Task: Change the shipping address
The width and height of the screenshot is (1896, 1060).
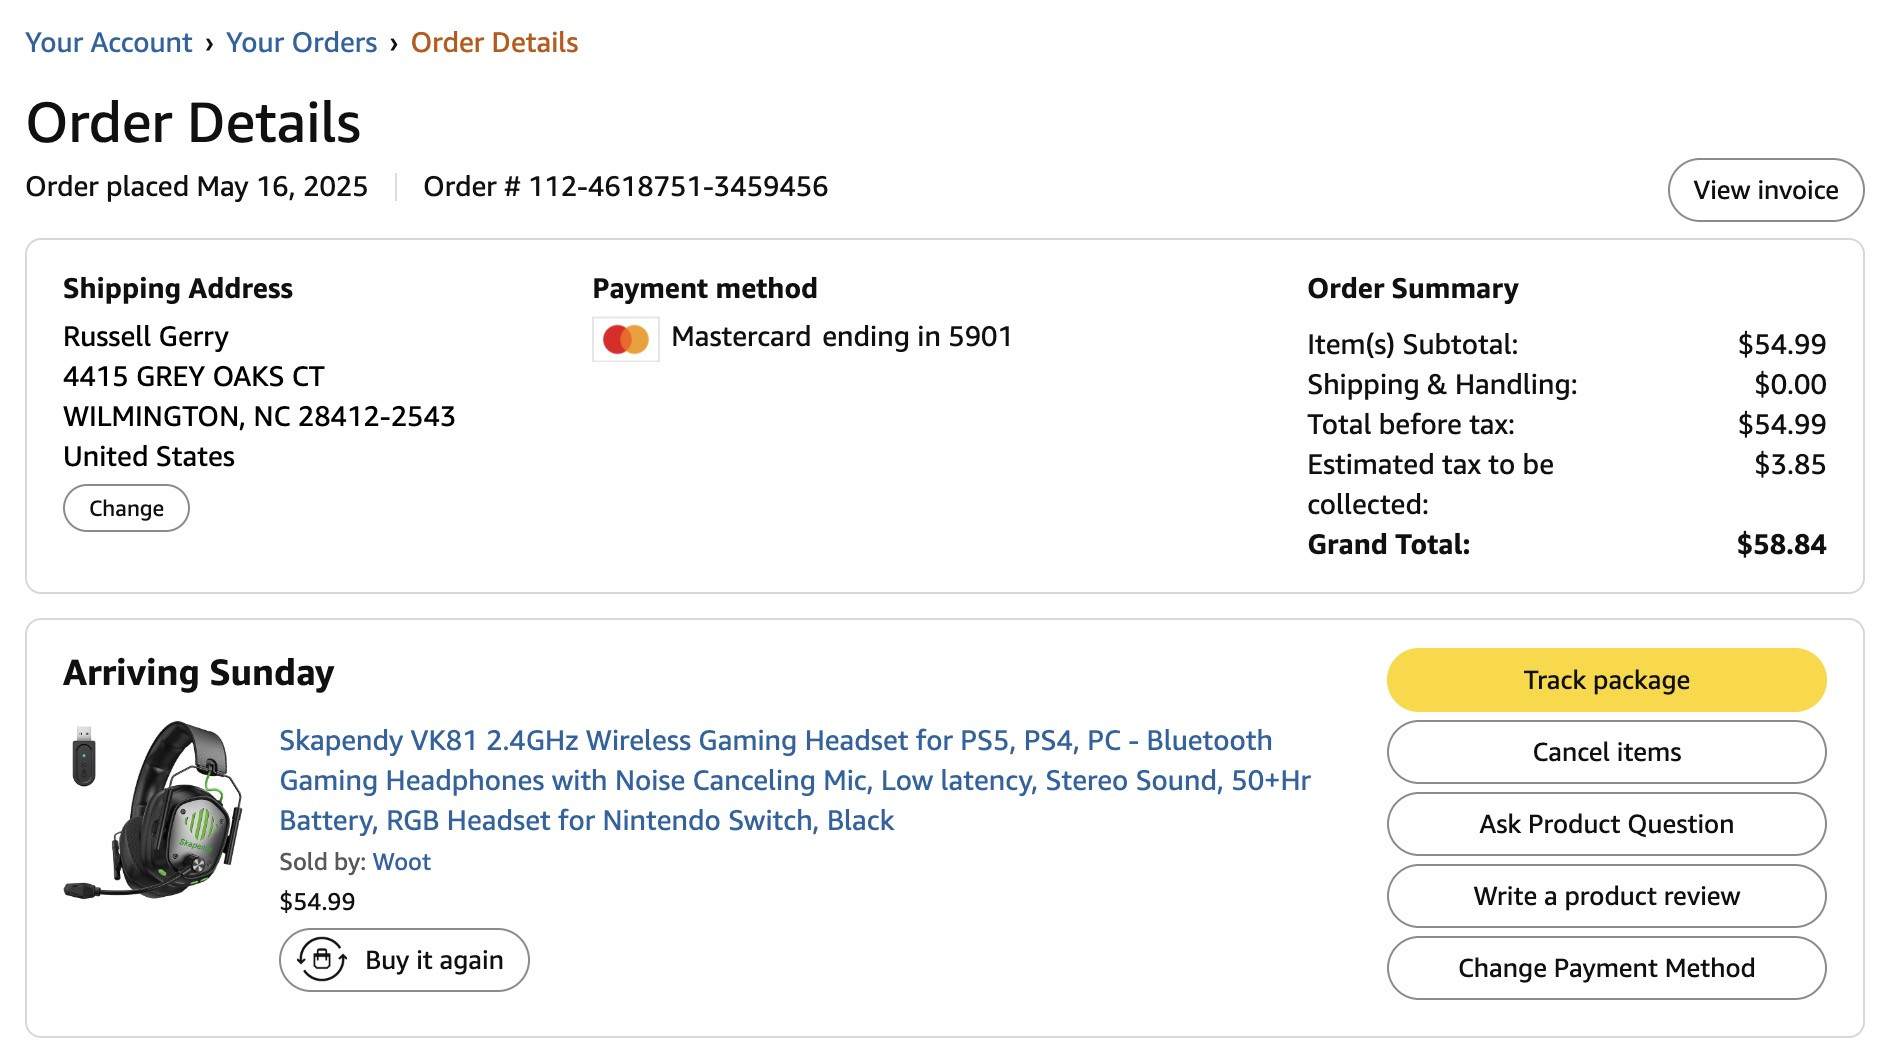Action: click(126, 508)
